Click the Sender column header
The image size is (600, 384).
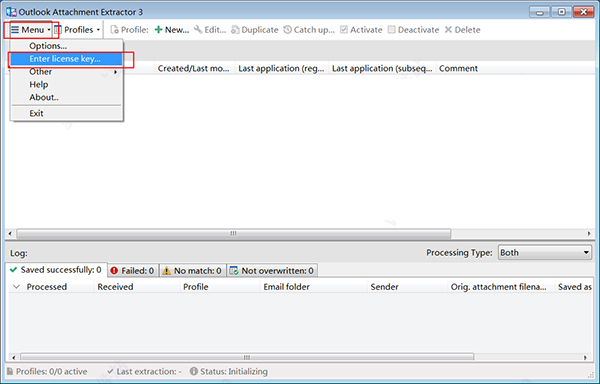(407, 287)
